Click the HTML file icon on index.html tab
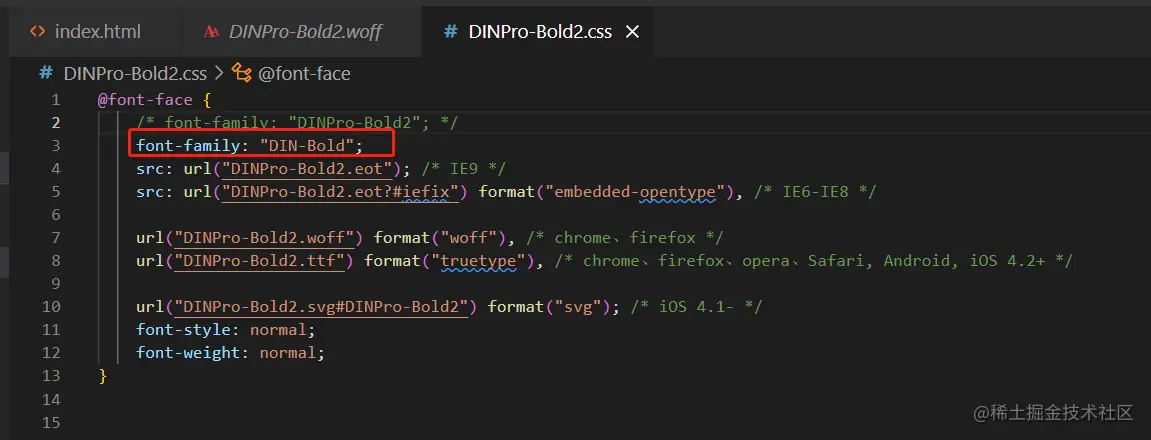1151x440 pixels. [37, 32]
